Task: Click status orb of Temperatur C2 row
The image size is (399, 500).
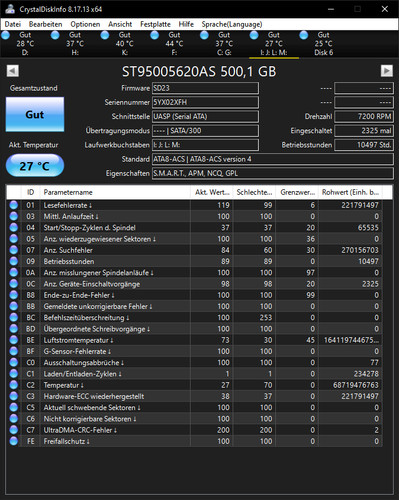Action: tap(14, 385)
